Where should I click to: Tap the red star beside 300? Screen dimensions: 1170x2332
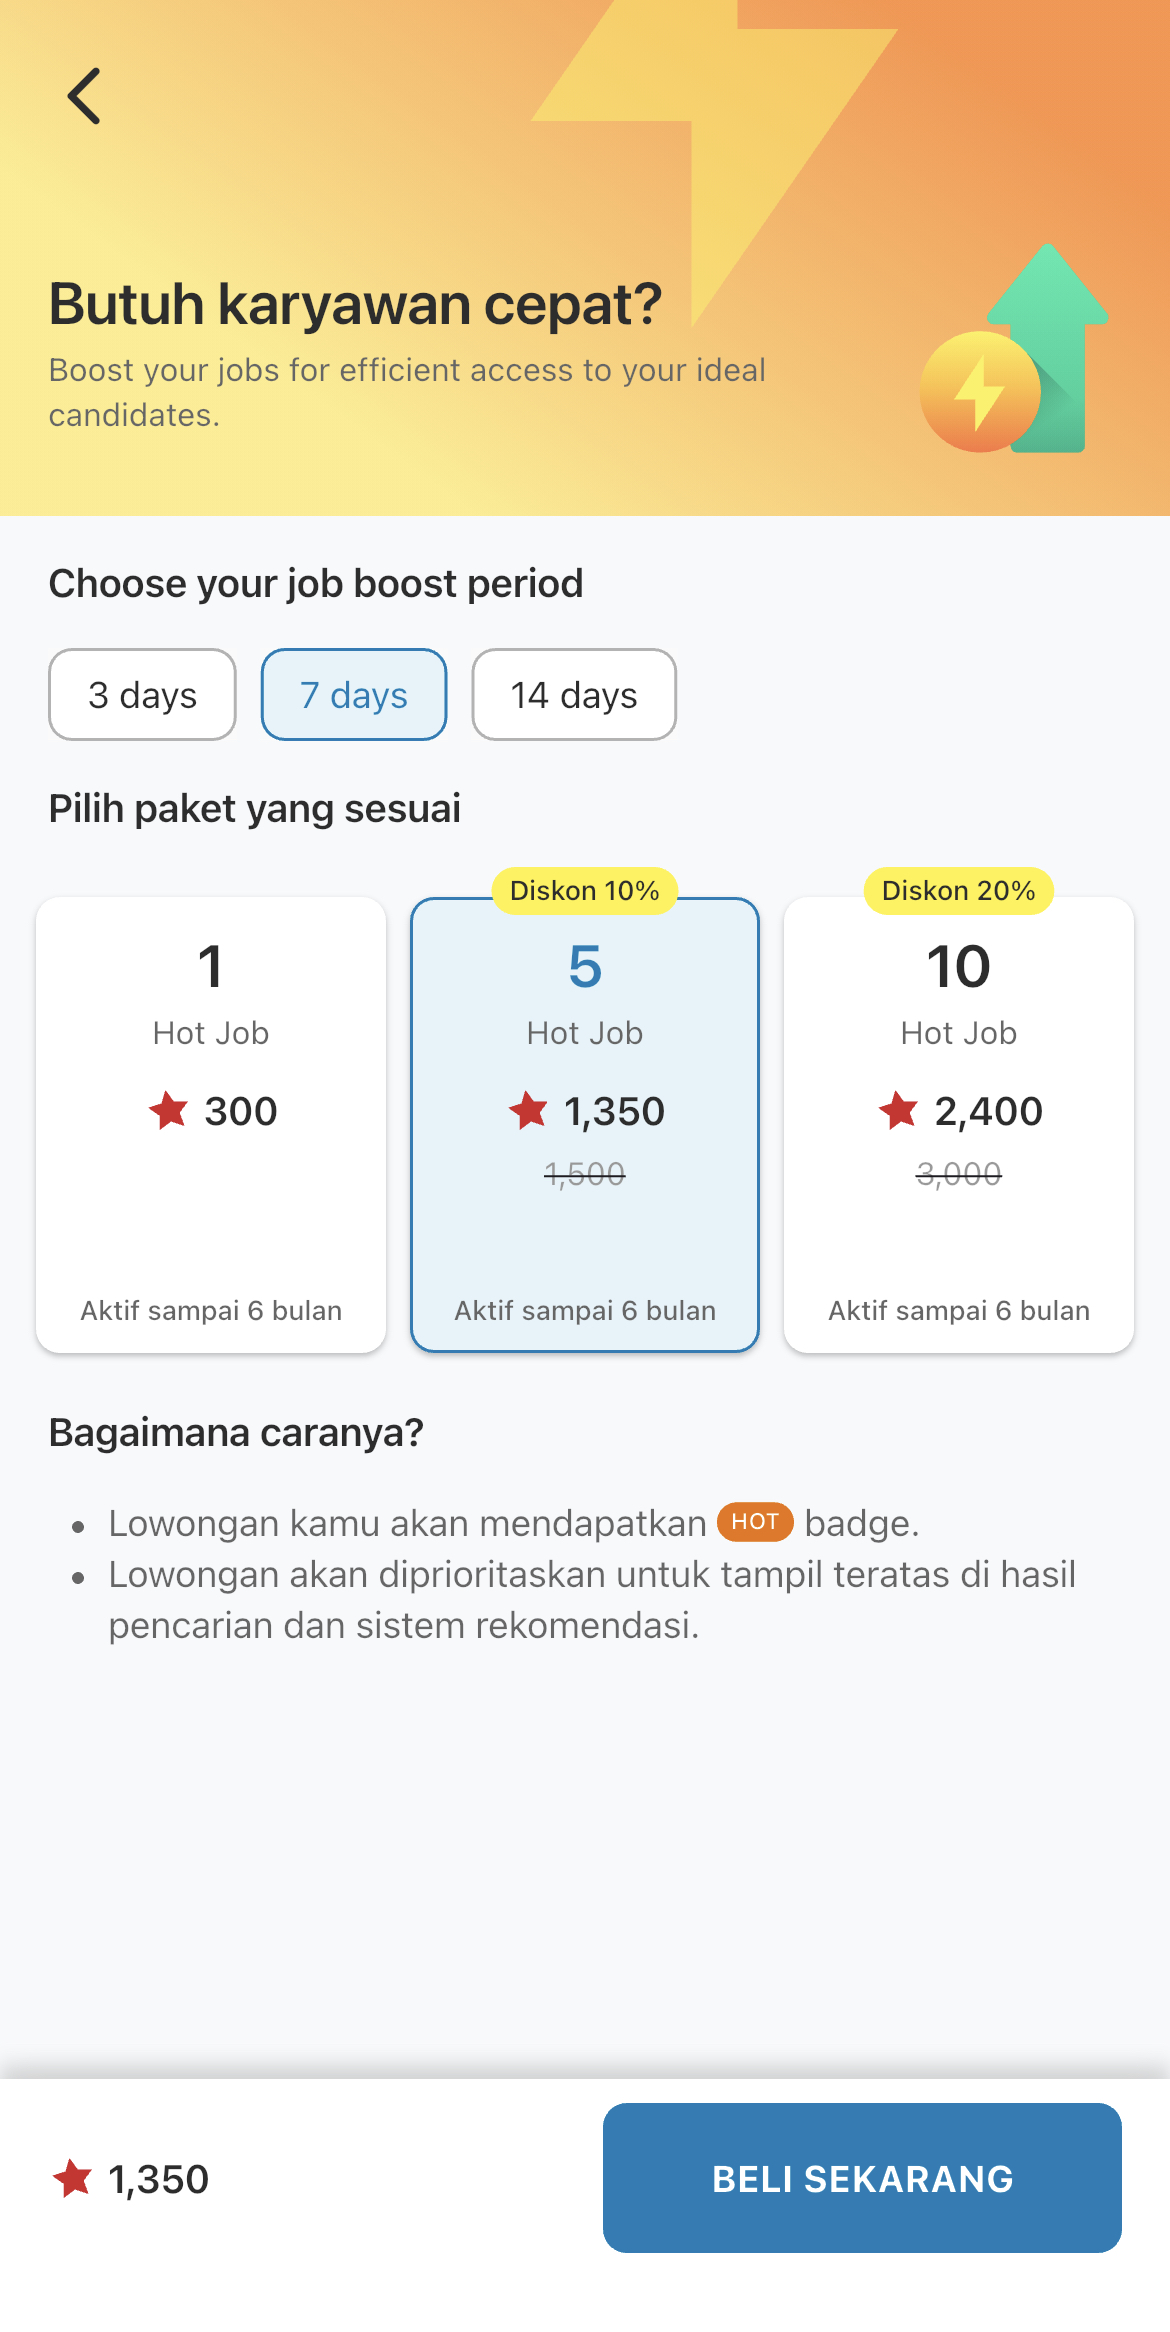coord(168,1110)
